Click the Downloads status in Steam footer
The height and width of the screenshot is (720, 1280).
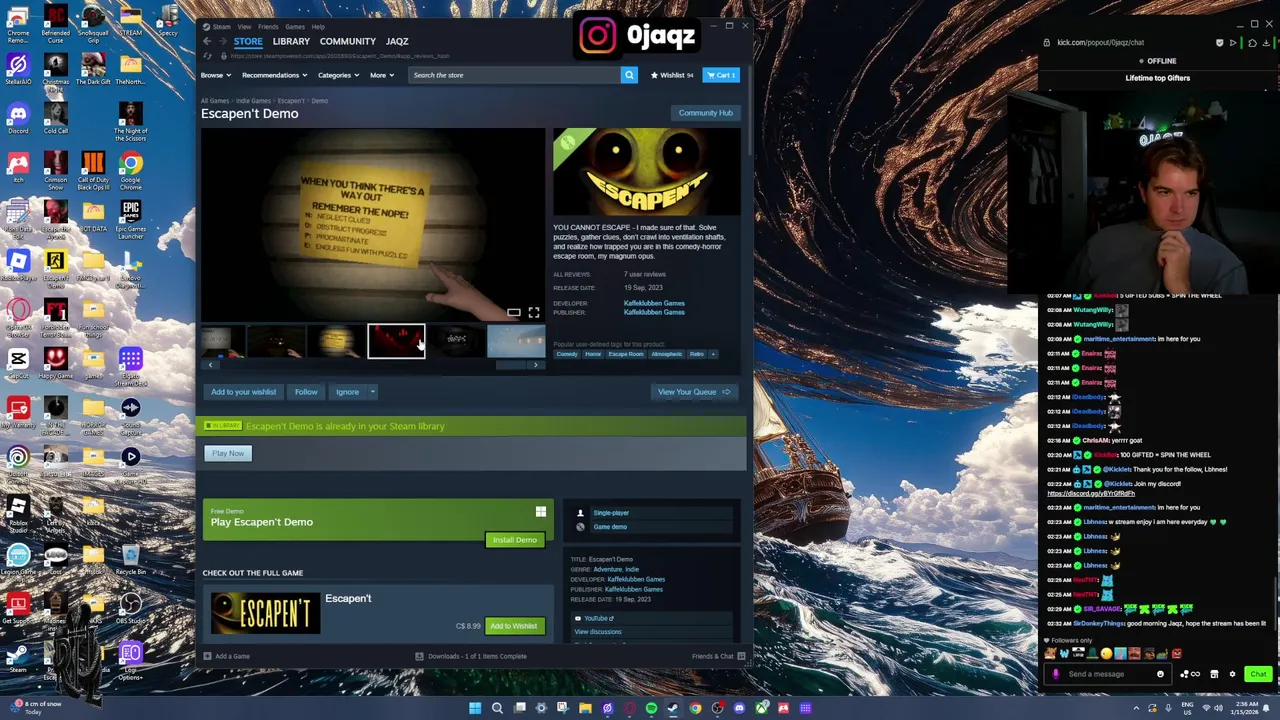pos(471,656)
